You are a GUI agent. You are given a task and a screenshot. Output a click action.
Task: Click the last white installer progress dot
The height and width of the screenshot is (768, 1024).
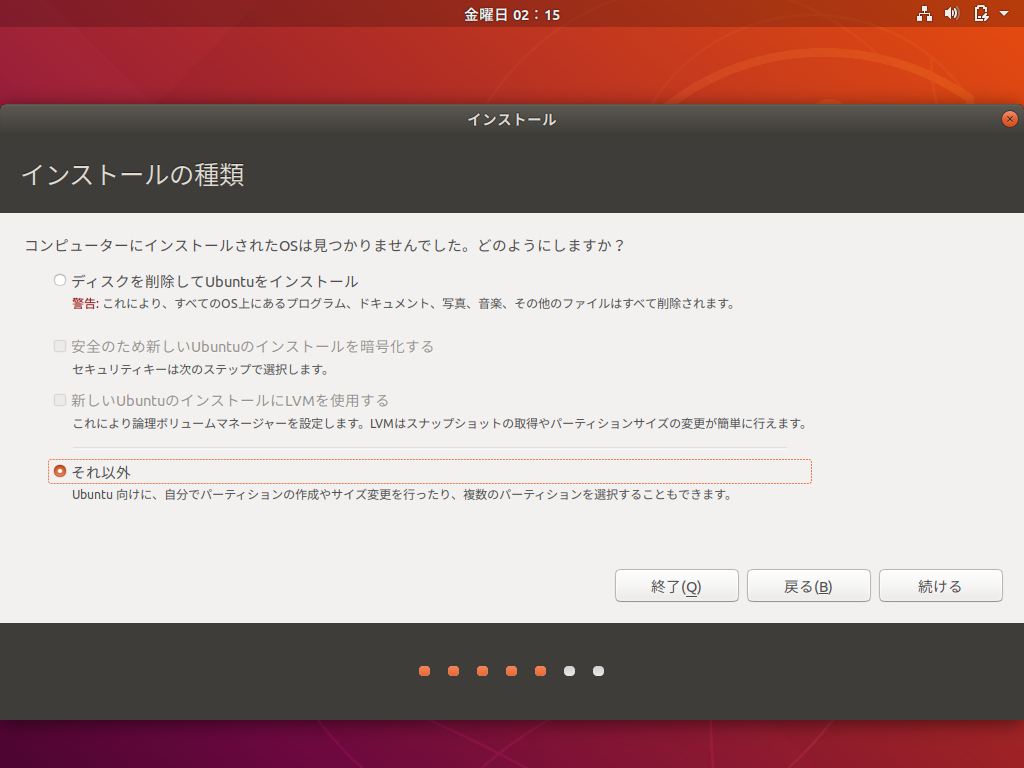pos(598,671)
